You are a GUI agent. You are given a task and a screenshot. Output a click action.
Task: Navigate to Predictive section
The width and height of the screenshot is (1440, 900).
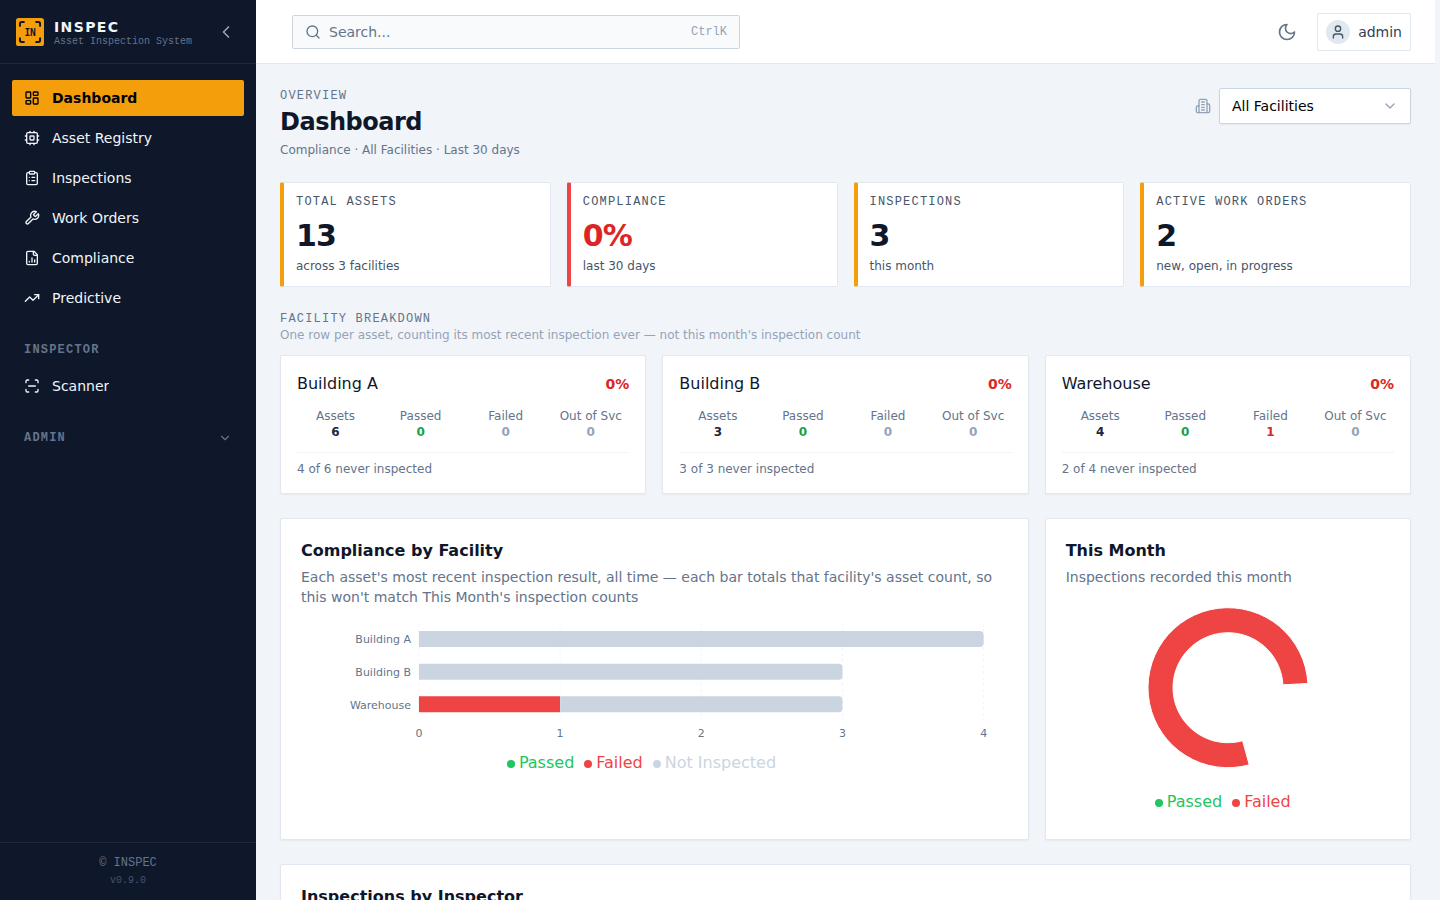[128, 298]
